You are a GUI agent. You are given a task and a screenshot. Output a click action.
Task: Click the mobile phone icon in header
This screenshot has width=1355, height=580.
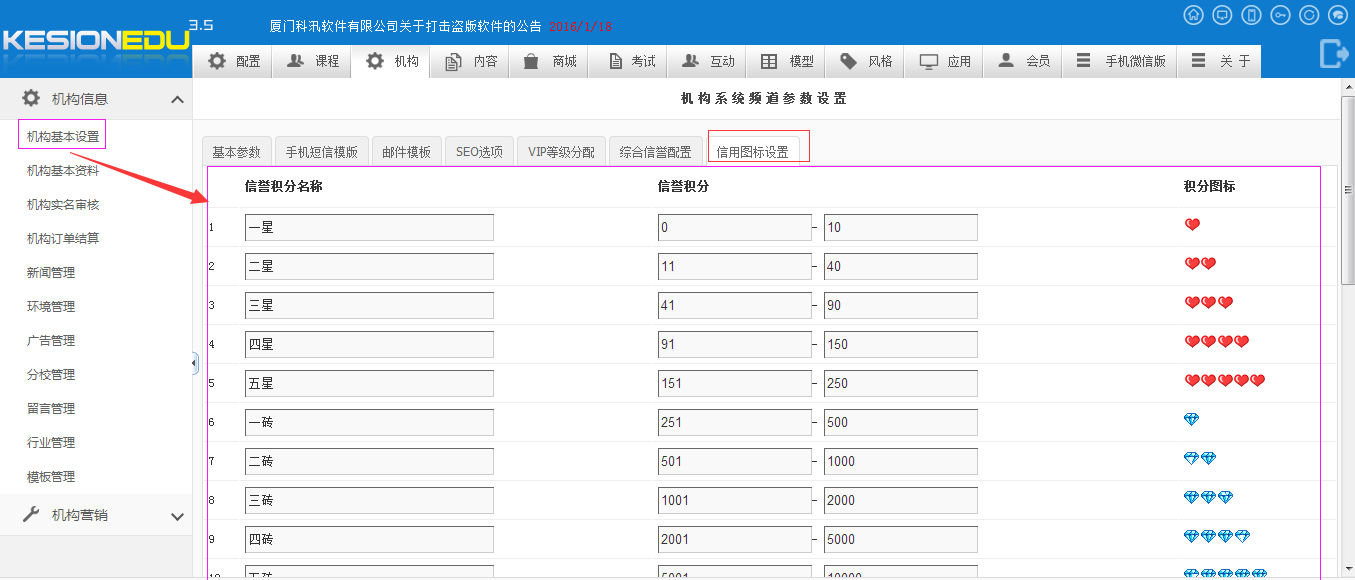[x=1251, y=15]
